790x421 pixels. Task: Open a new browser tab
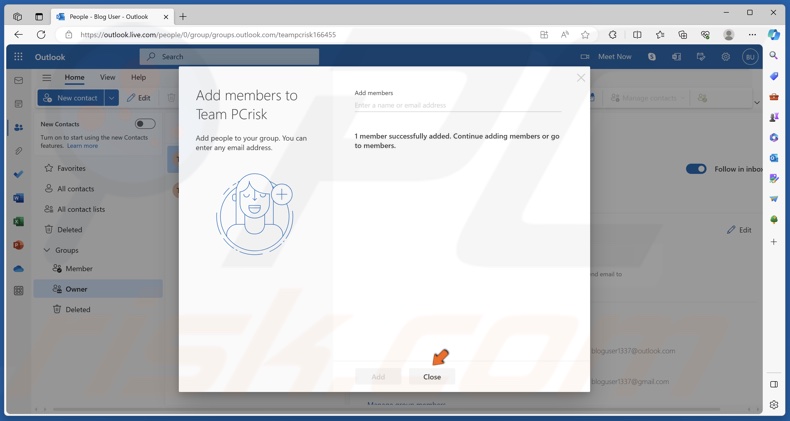coord(183,17)
